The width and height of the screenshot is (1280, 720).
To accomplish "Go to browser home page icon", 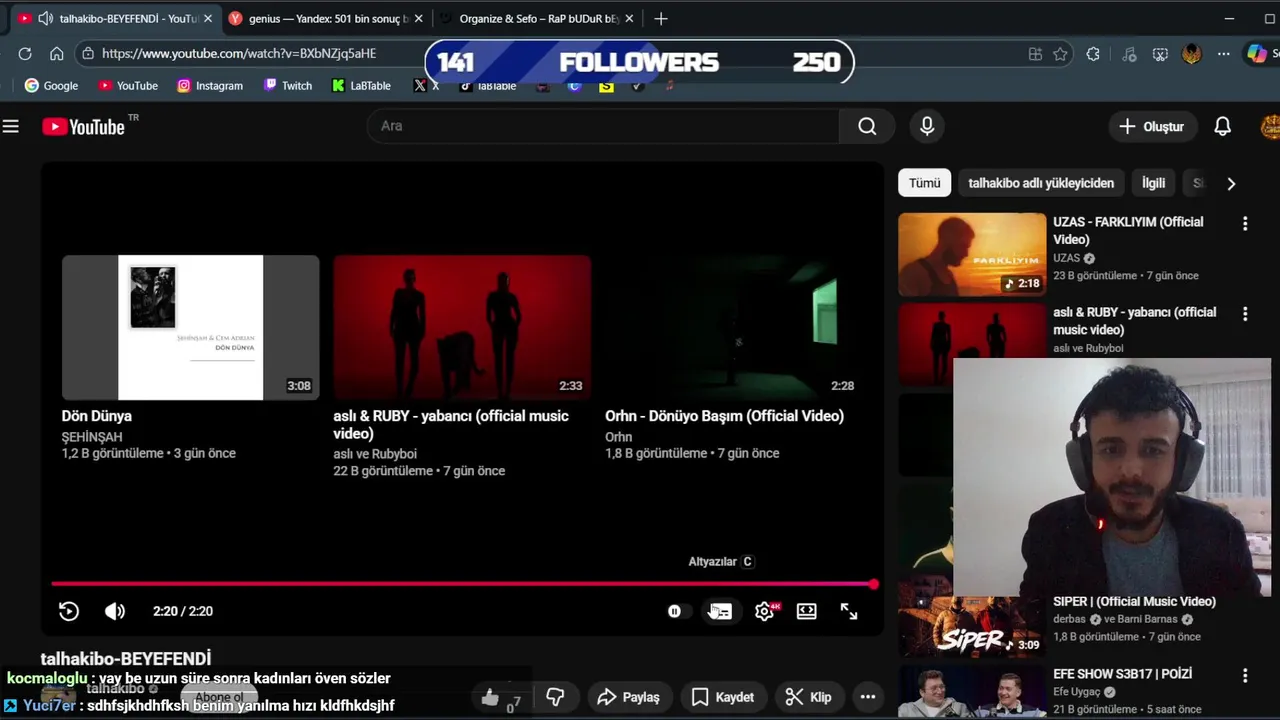I will 57,54.
